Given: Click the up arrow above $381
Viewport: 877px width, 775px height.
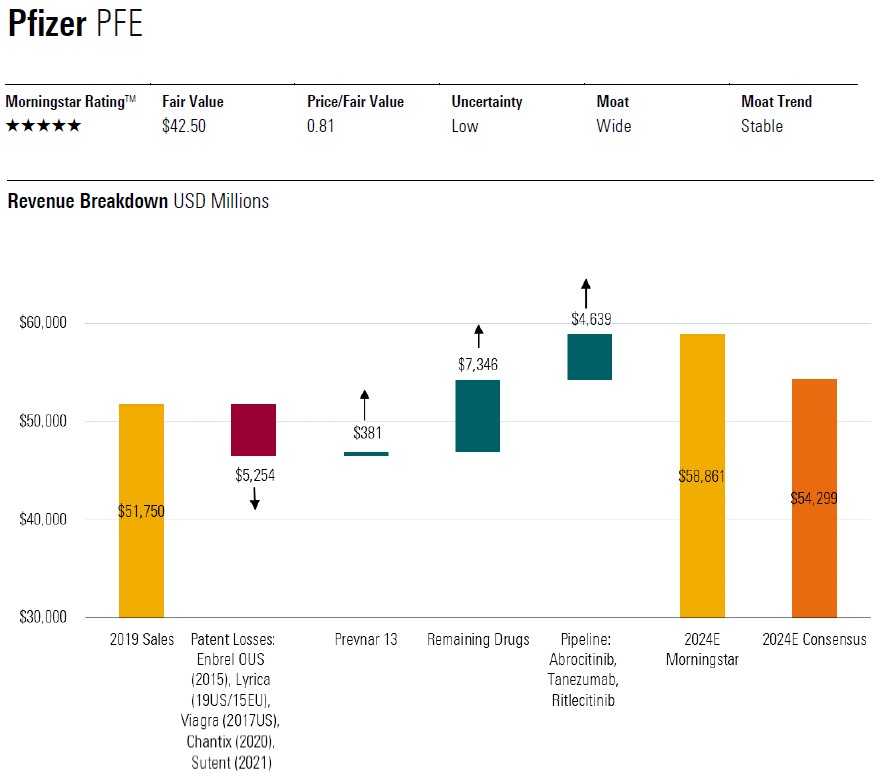Looking at the screenshot, I should pyautogui.click(x=365, y=405).
